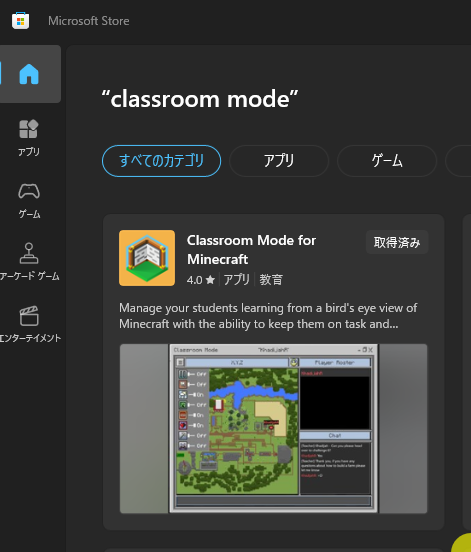Viewport: 471px width, 552px height.
Task: Click the star icon next to 4.0 rating
Action: click(210, 280)
